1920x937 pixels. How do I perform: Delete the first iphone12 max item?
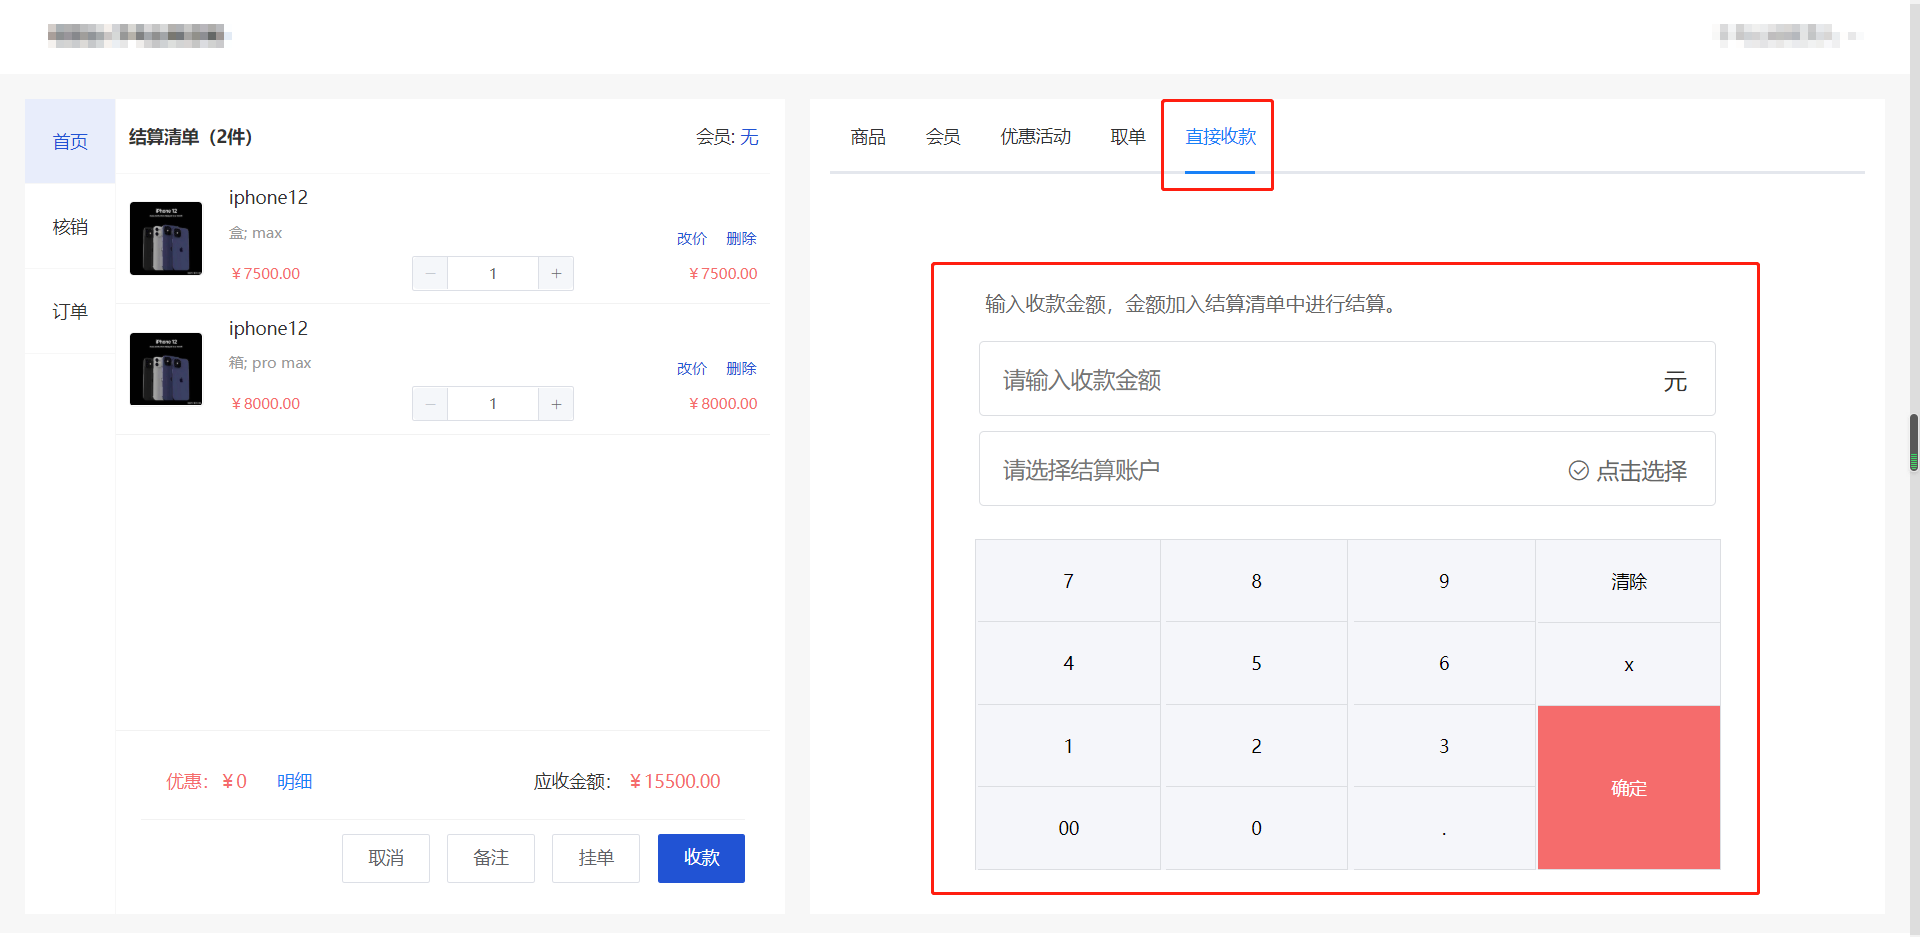tap(741, 239)
